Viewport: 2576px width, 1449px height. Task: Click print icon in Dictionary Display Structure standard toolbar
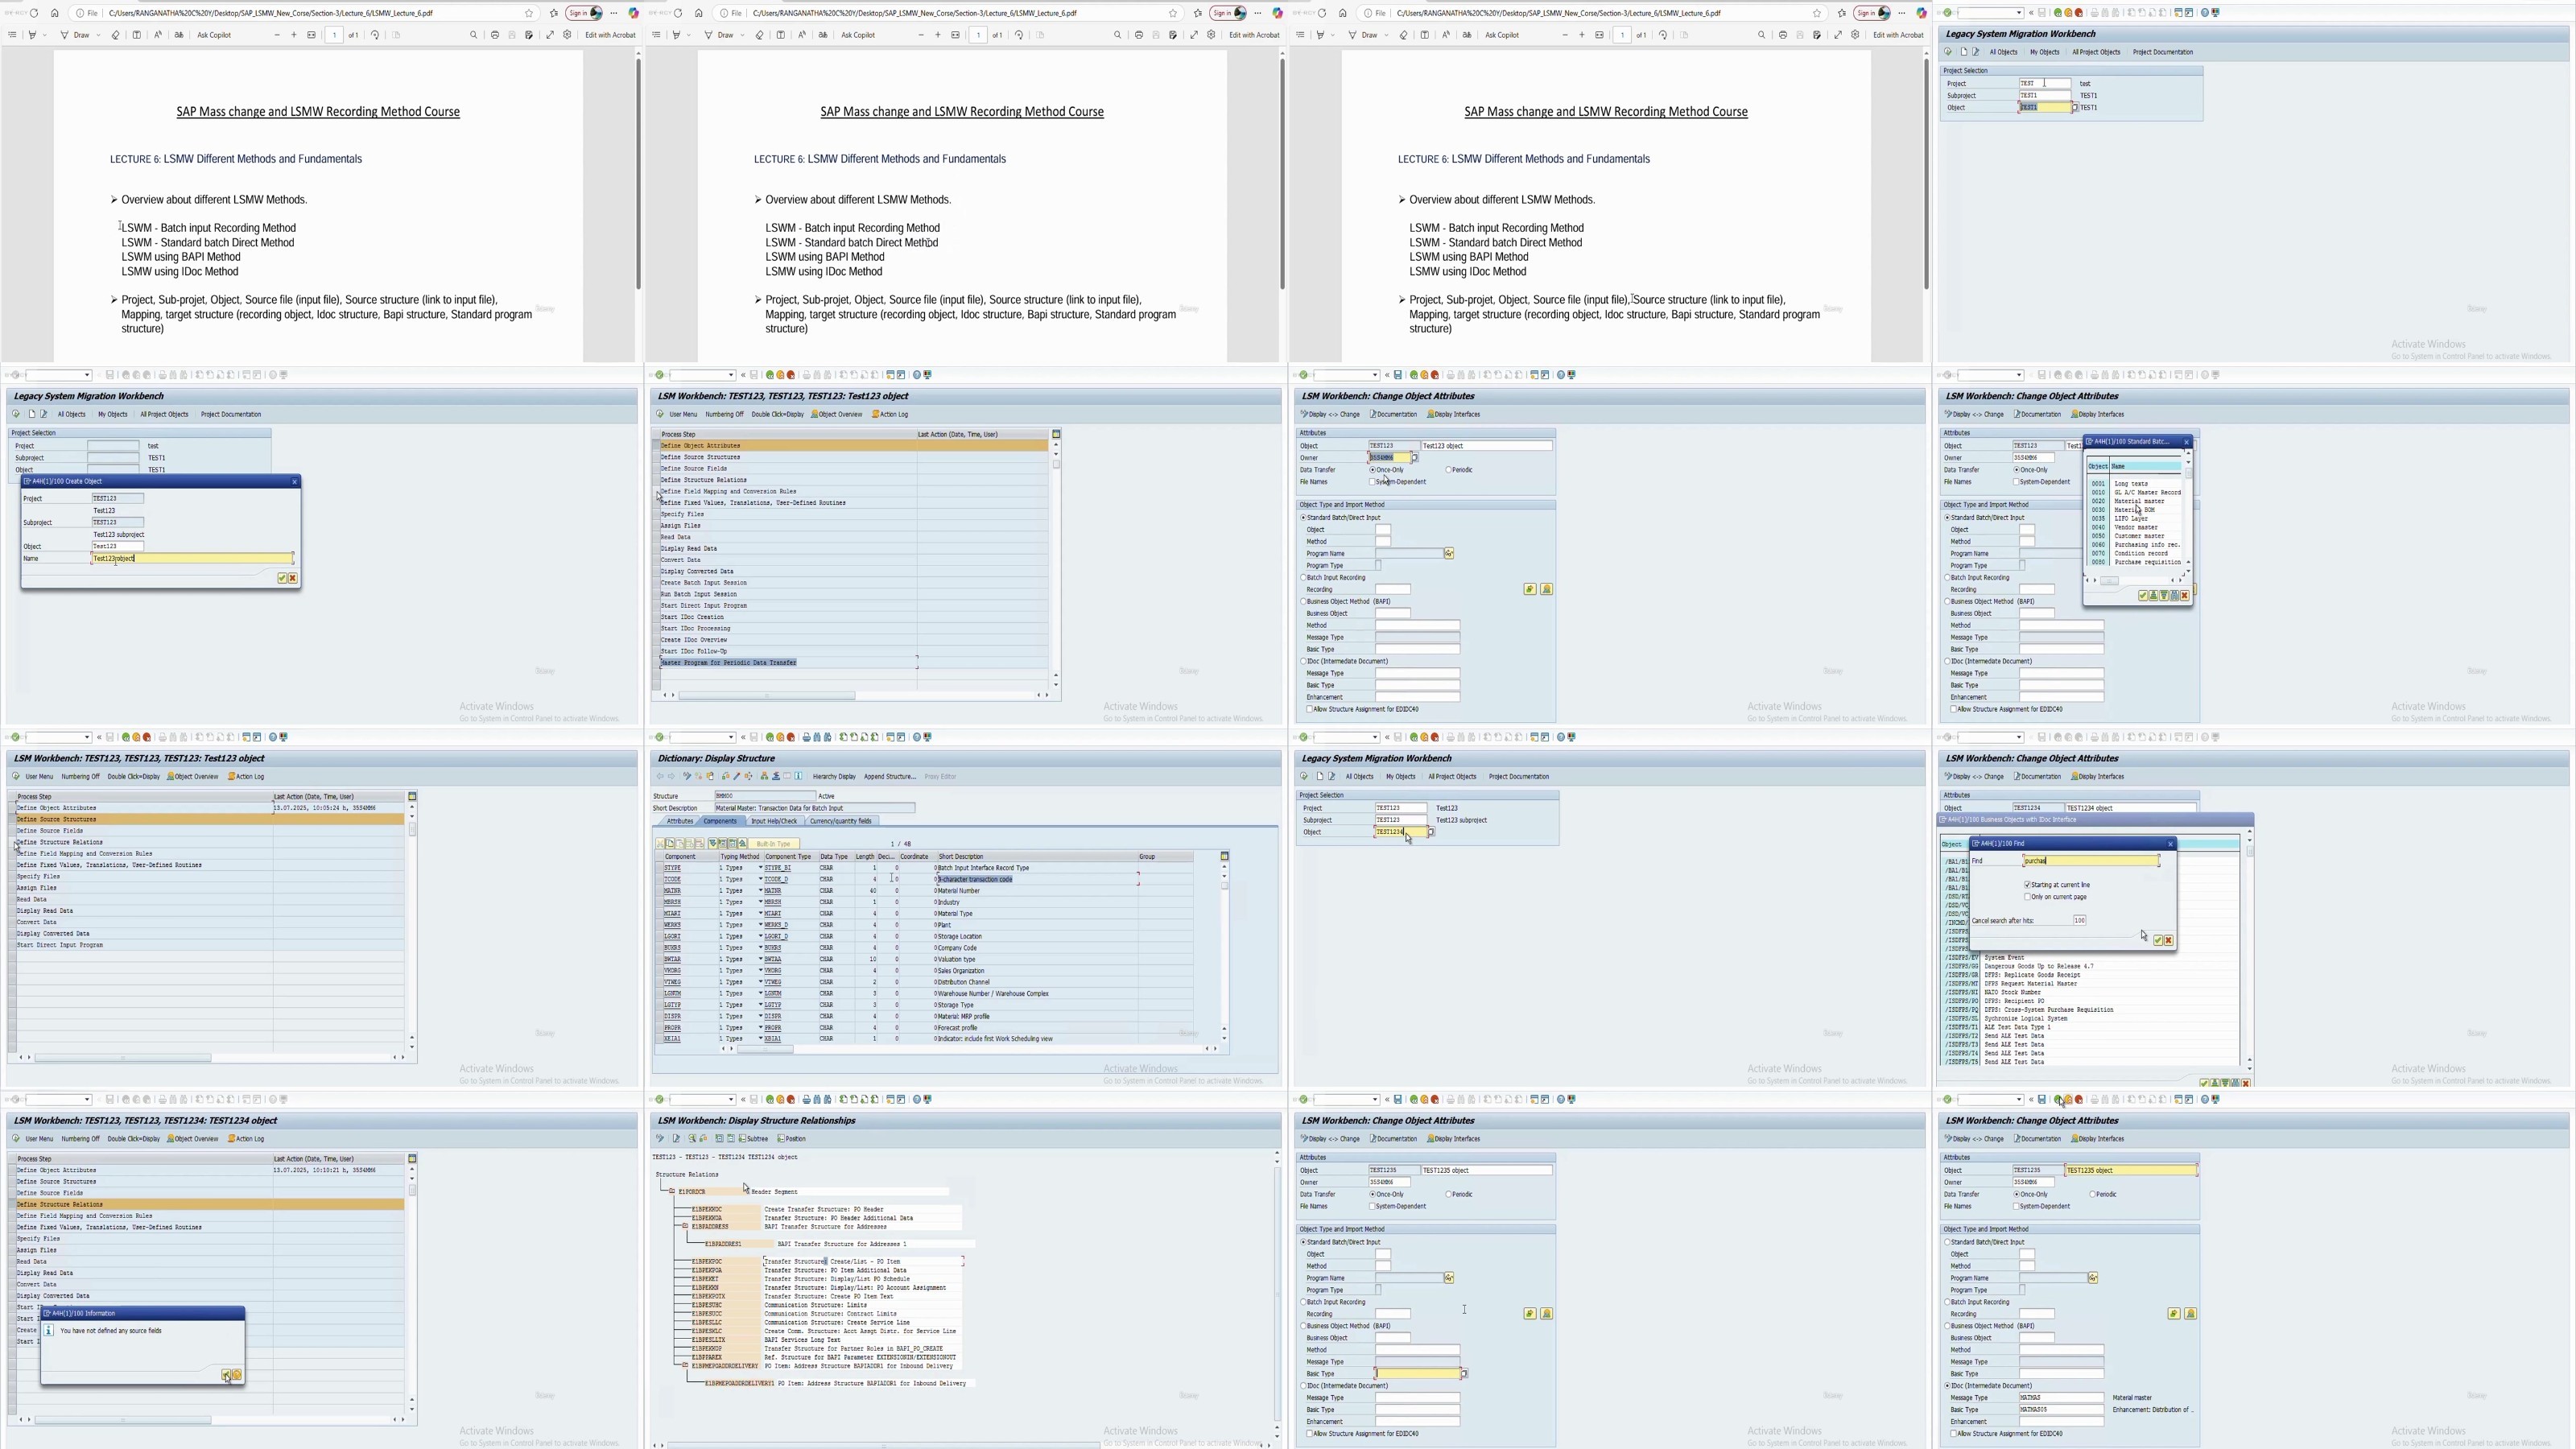point(807,737)
